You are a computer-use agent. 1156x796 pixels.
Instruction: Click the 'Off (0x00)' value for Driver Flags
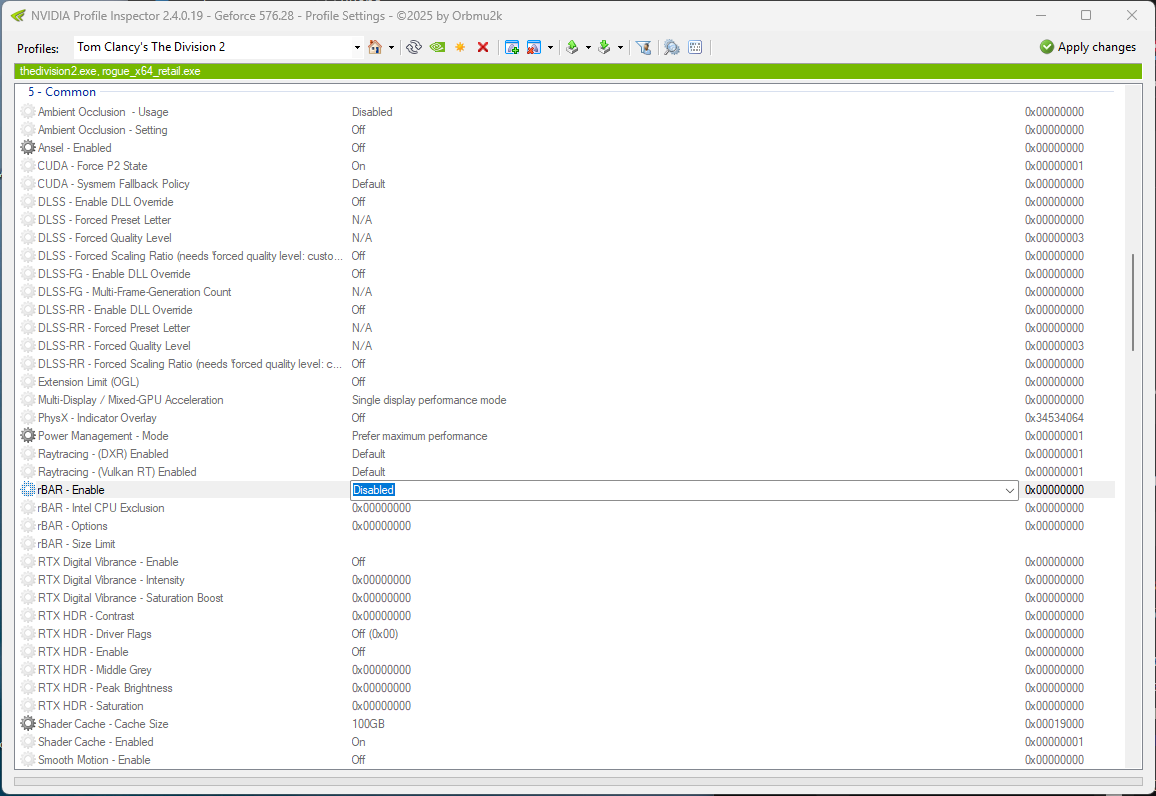tap(375, 634)
